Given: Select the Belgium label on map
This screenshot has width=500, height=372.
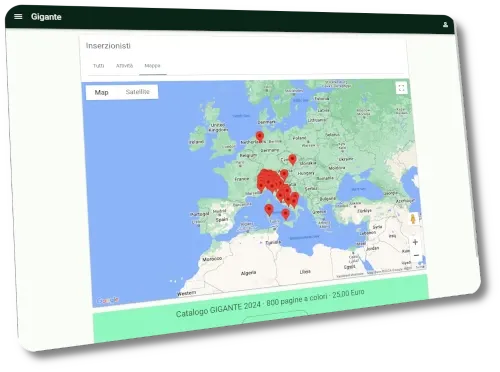Looking at the screenshot, I should [x=248, y=156].
